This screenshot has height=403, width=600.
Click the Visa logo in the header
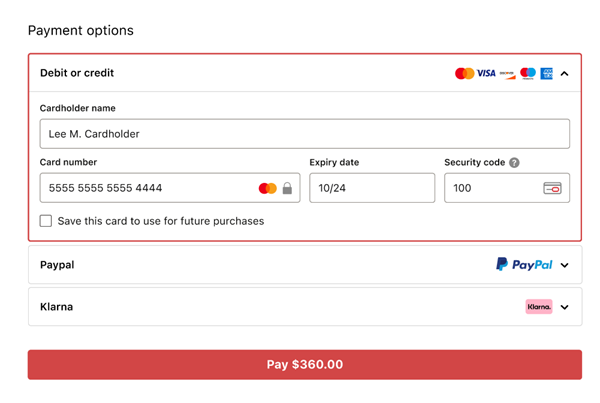(486, 73)
